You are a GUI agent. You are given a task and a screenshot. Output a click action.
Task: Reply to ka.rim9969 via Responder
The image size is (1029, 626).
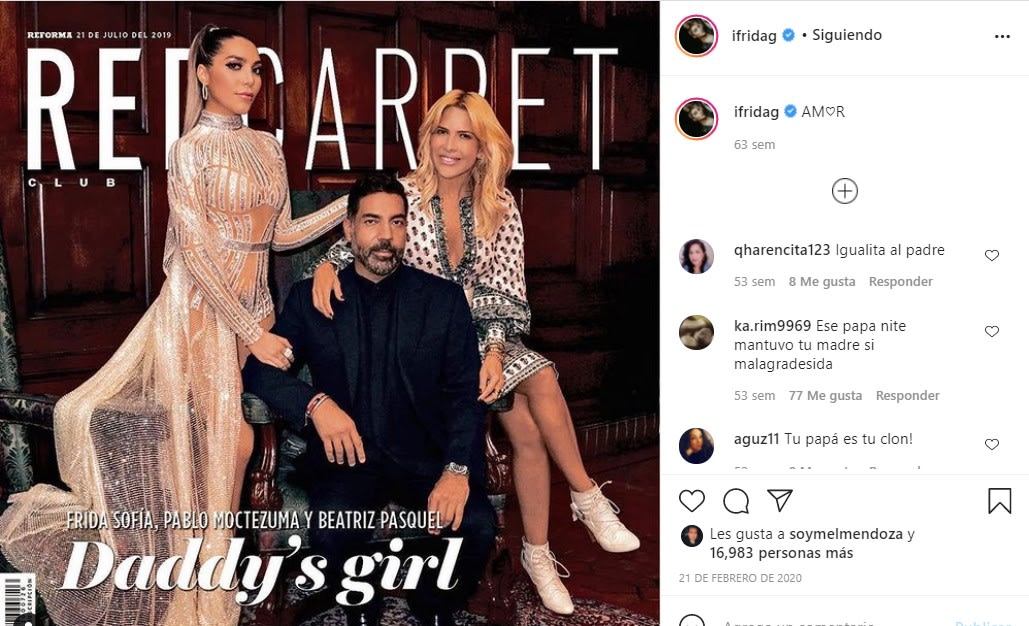point(908,396)
